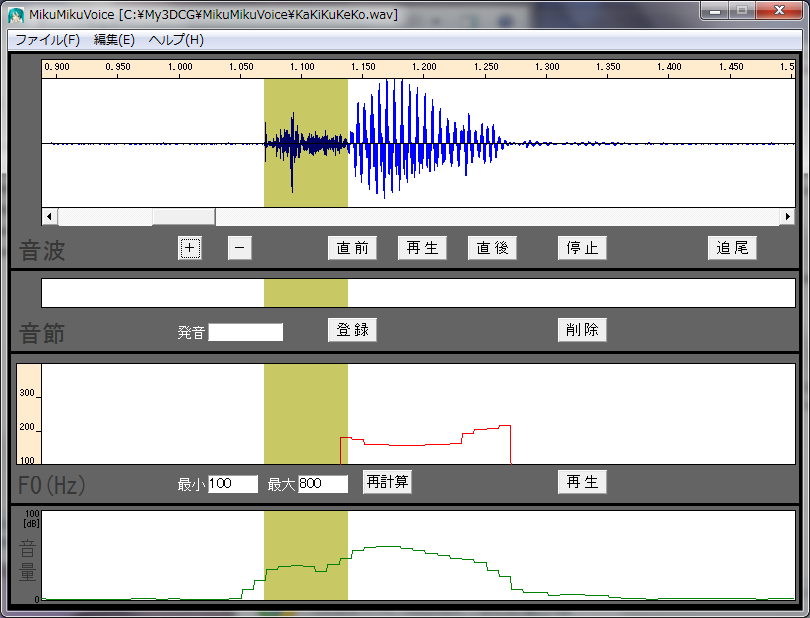This screenshot has width=810, height=618.
Task: Click the highlighted region in the 音節 syllable bar
Action: click(306, 293)
